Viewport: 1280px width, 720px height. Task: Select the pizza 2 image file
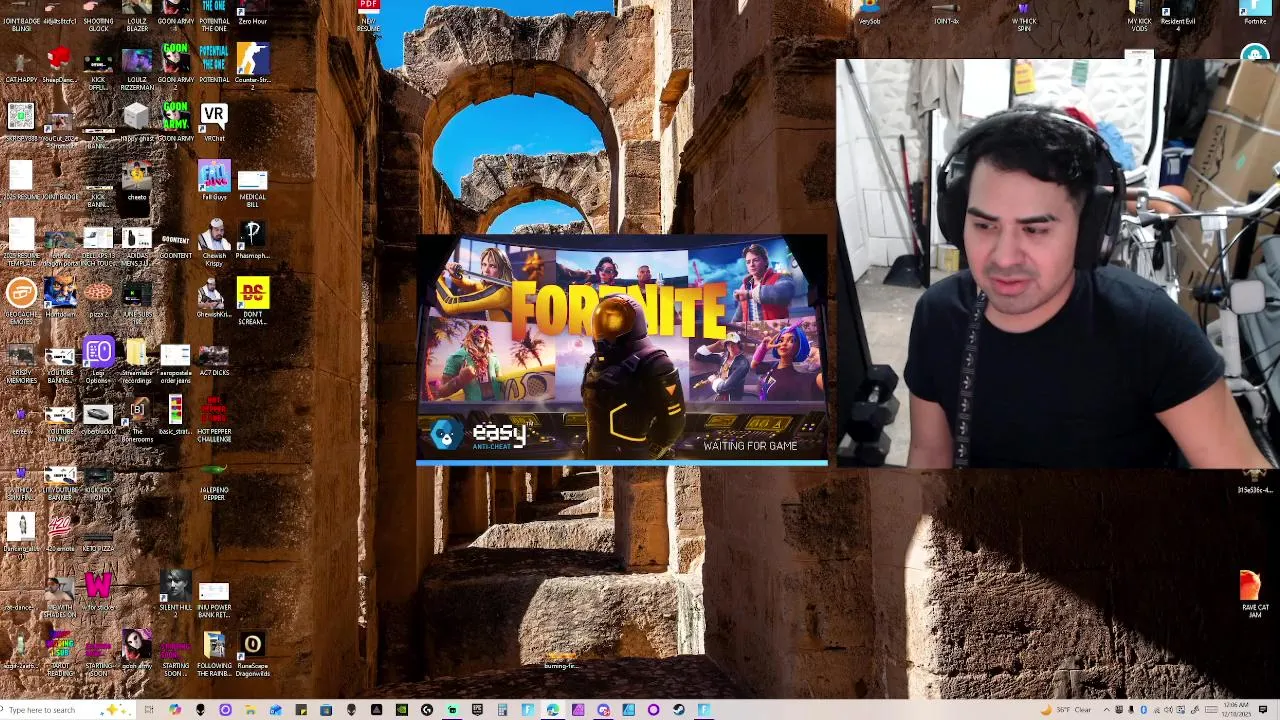[98, 298]
